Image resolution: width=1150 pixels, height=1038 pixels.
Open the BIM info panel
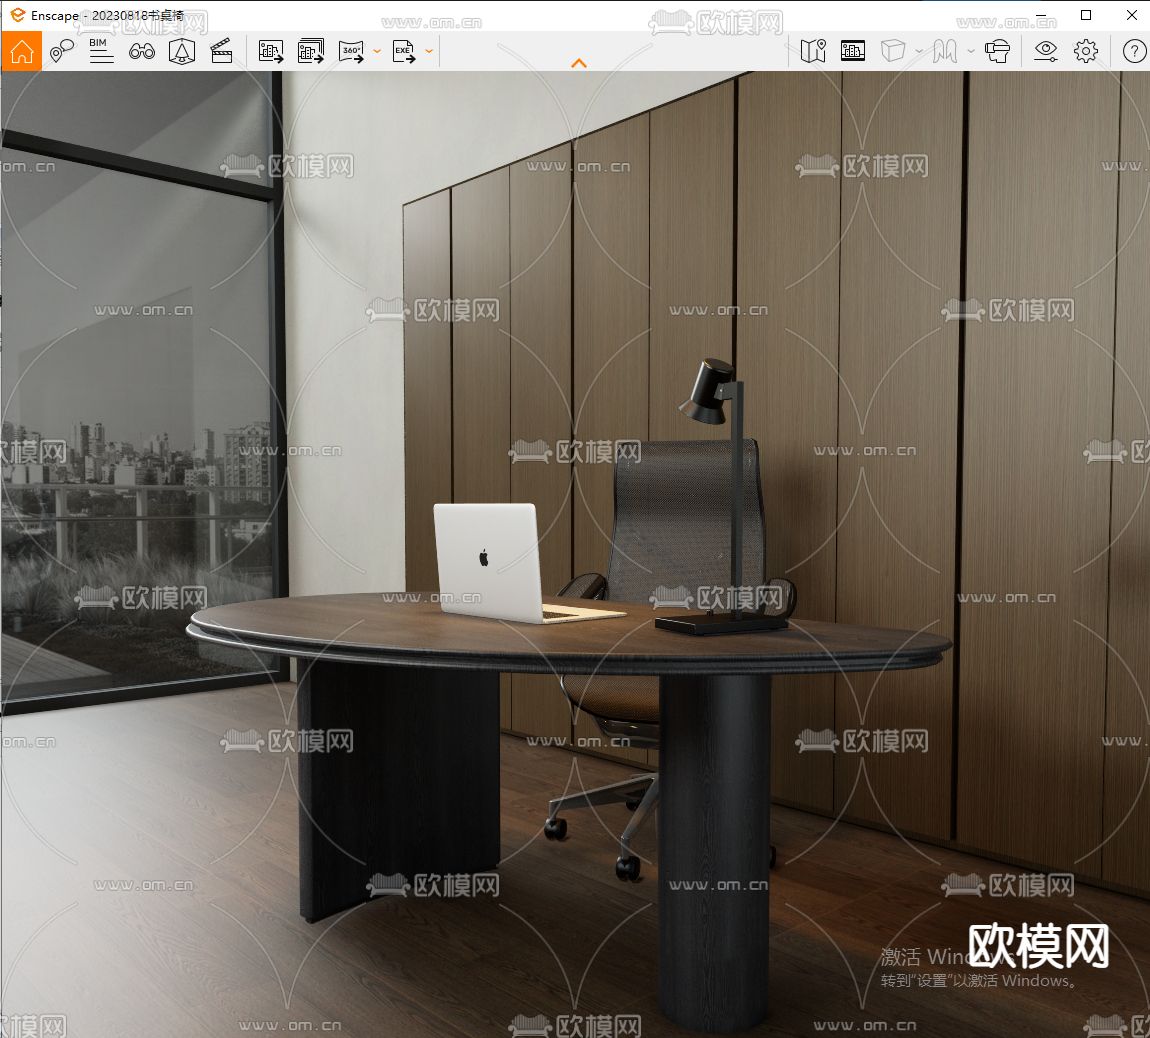tap(101, 51)
